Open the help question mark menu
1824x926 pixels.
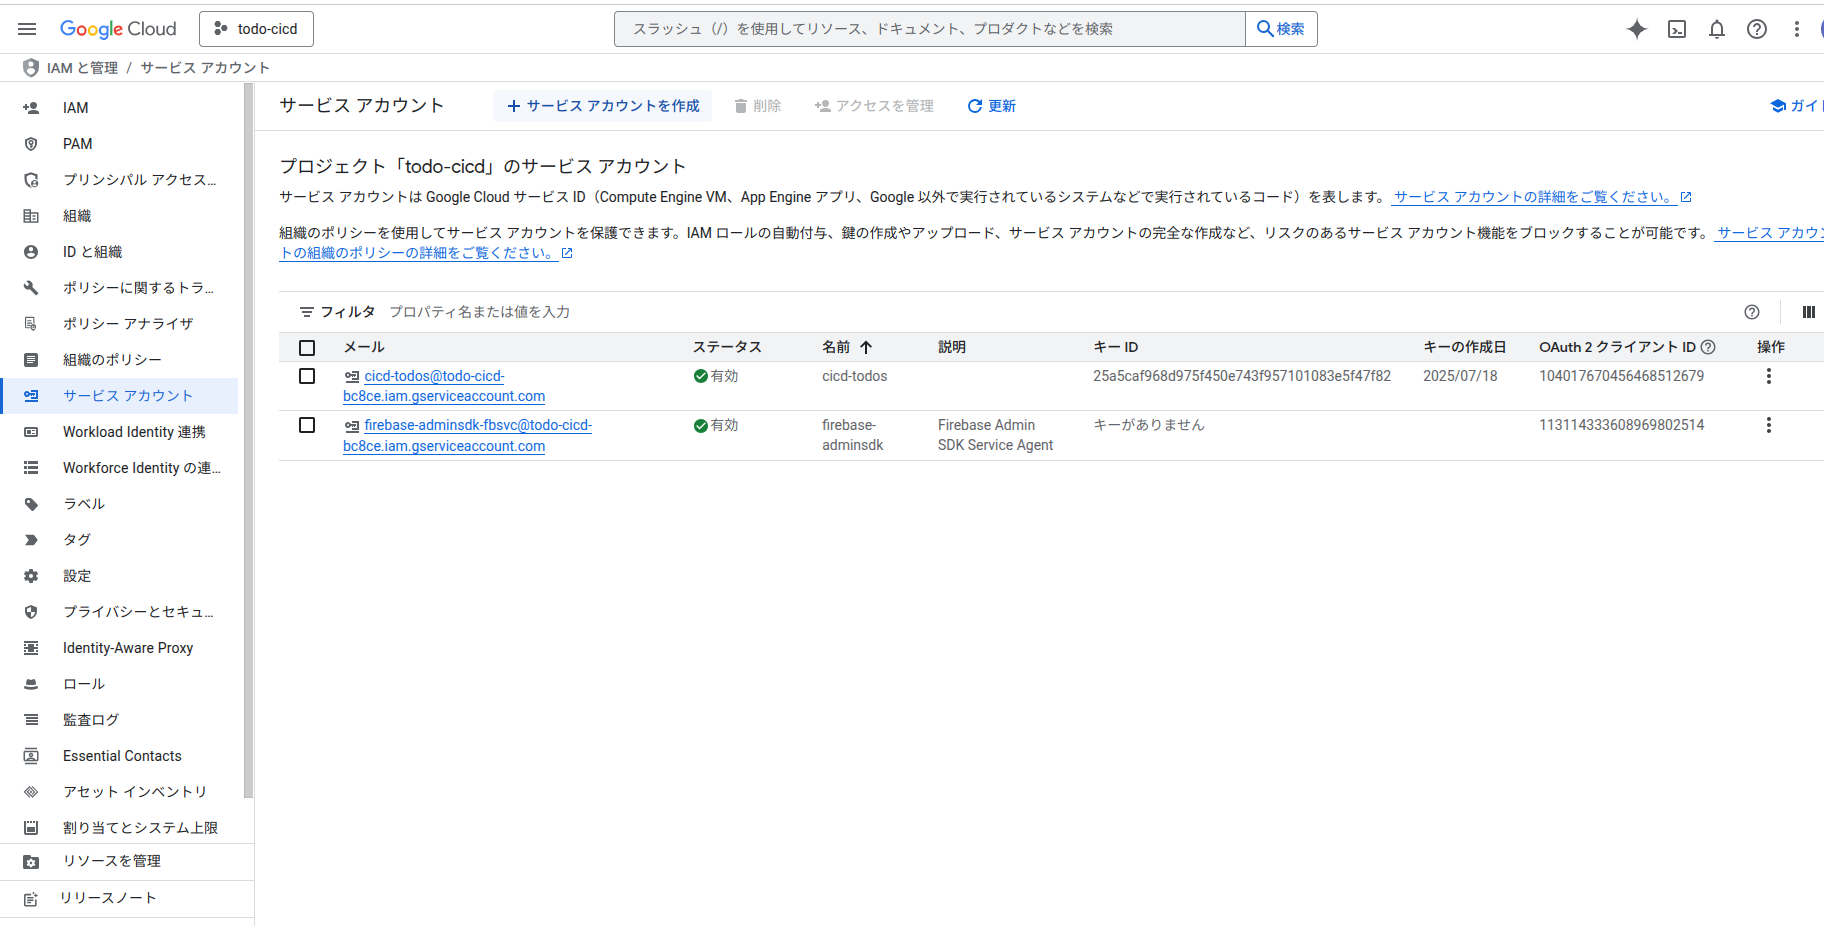coord(1757,29)
